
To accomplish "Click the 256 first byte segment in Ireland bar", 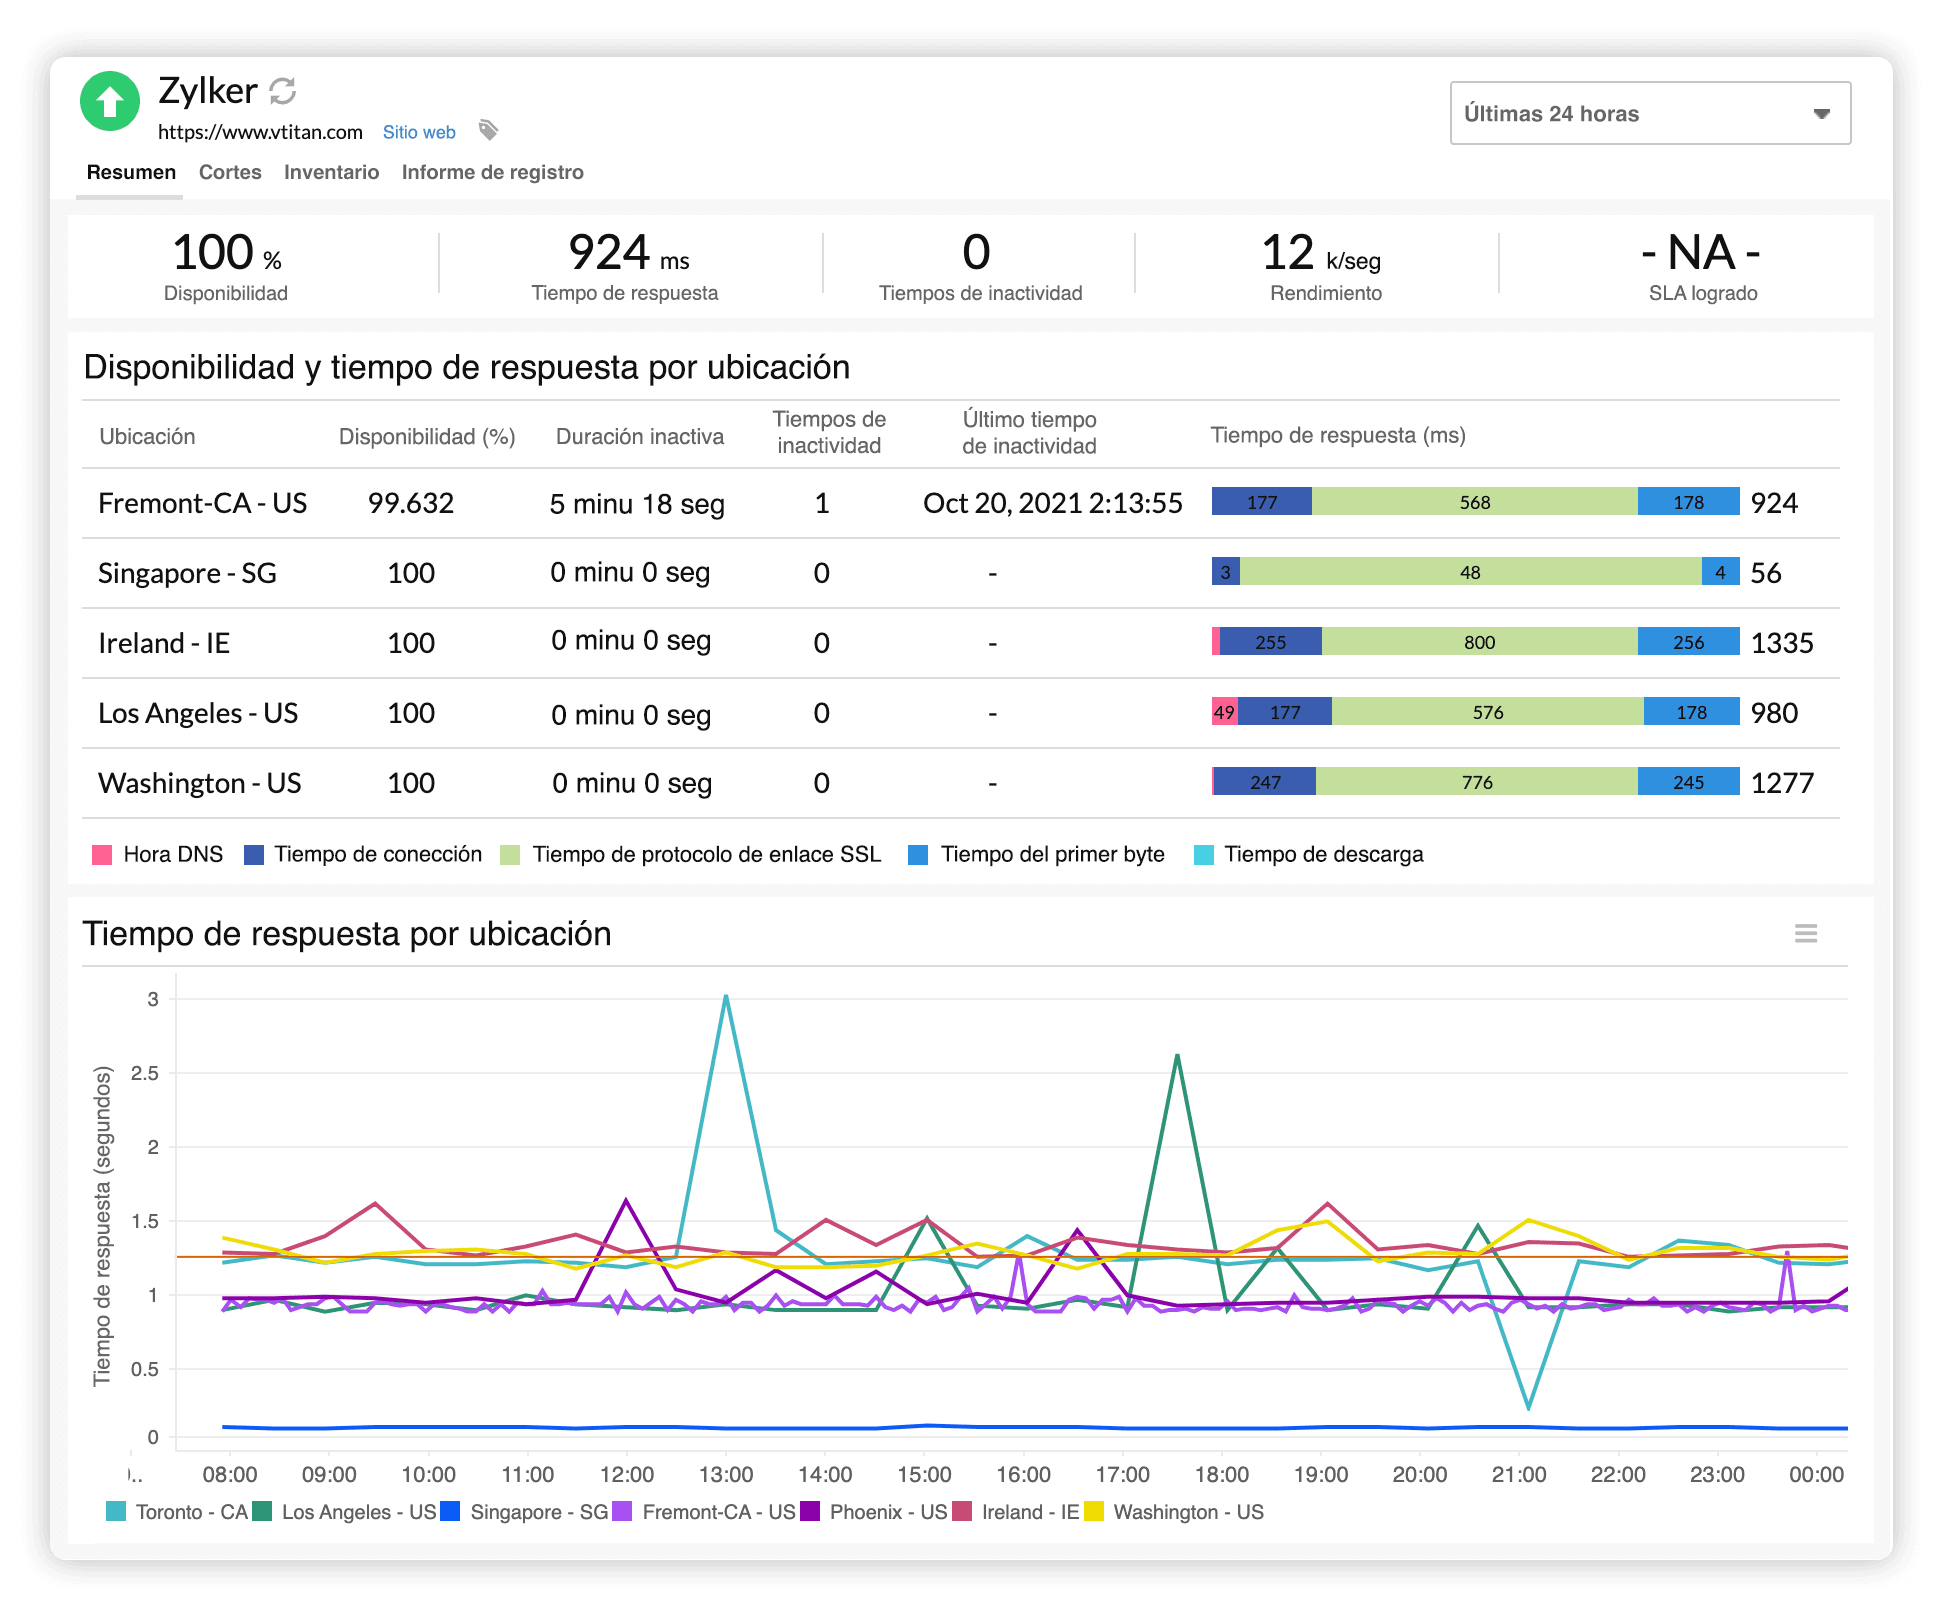I will point(1689,641).
